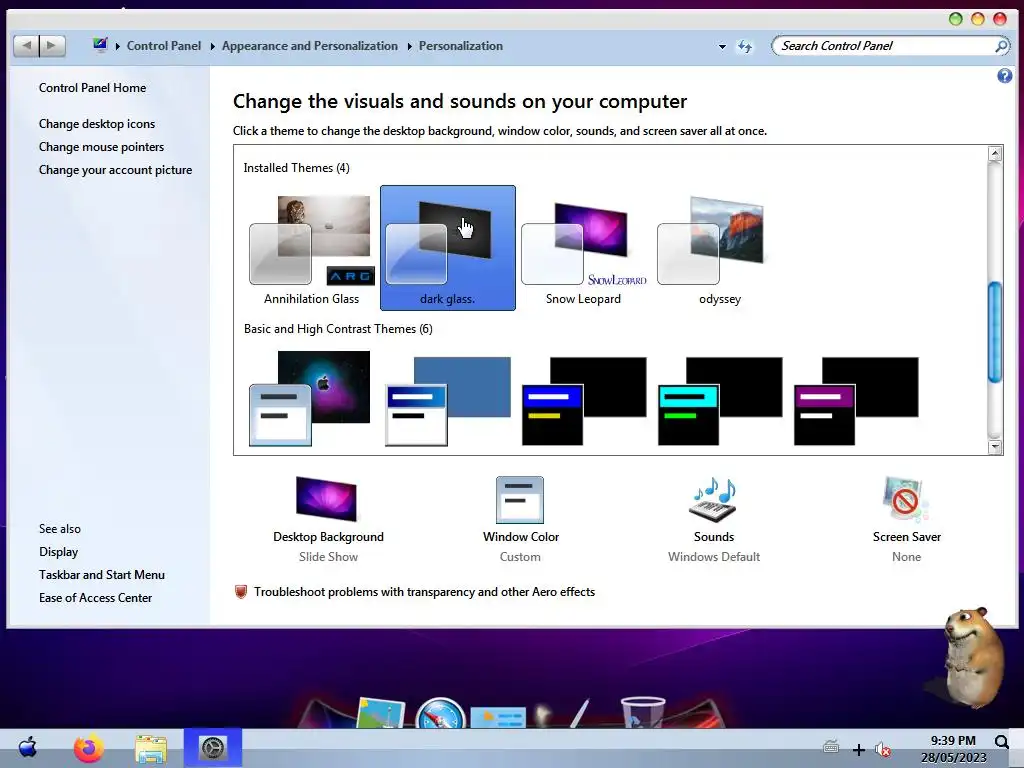The width and height of the screenshot is (1024, 768).
Task: Expand arrow after Appearance and Personalization breadcrumb
Action: (409, 46)
